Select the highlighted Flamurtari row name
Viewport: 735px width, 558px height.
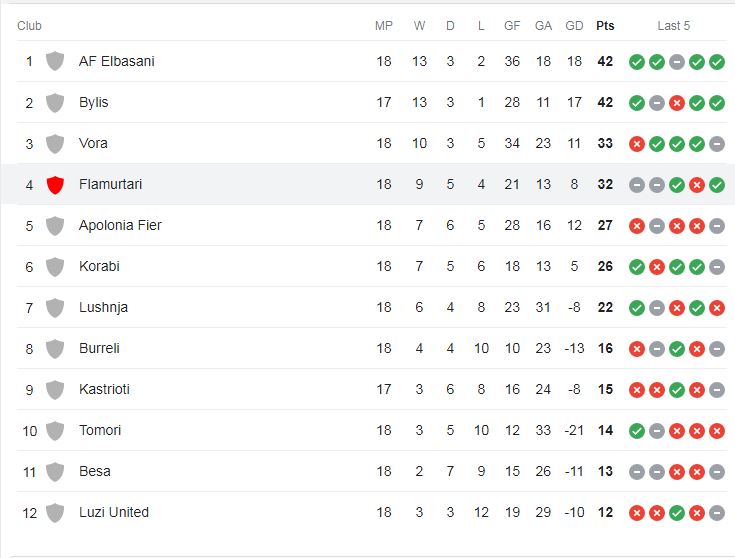pos(111,184)
